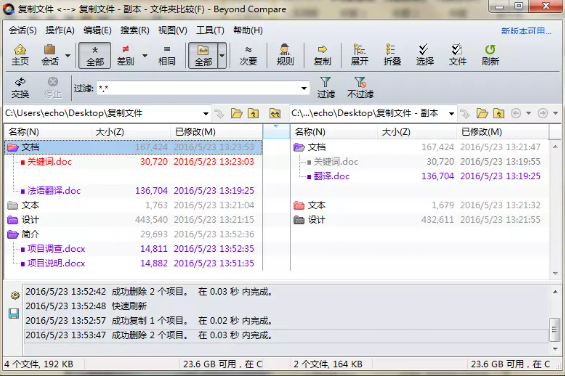Open the 工具(T) menu
This screenshot has width=565, height=376.
pyautogui.click(x=210, y=30)
